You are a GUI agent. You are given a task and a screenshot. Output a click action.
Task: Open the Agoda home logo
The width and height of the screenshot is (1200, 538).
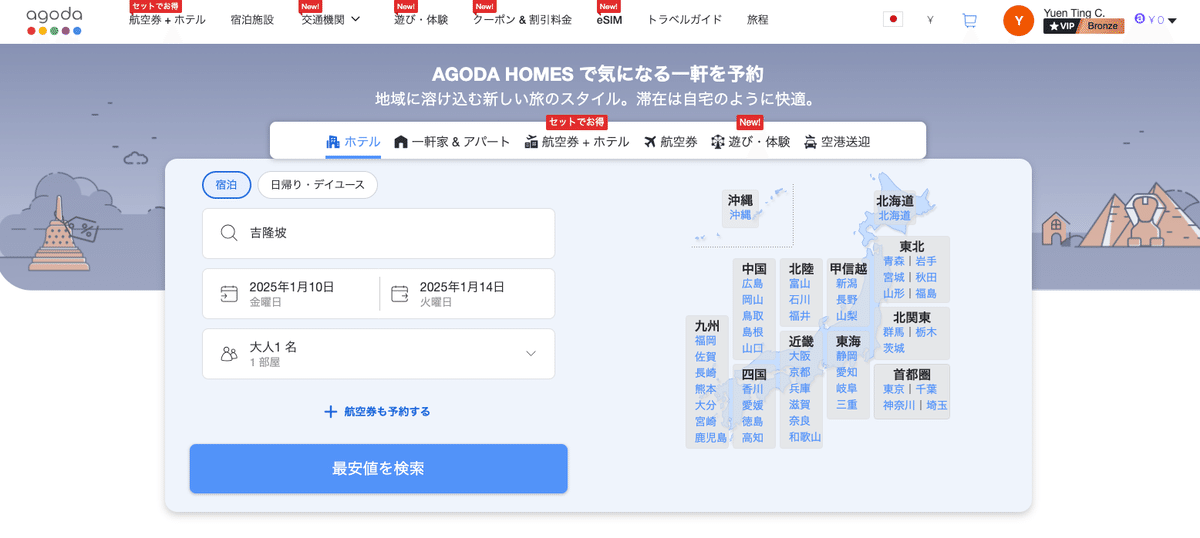pos(54,20)
